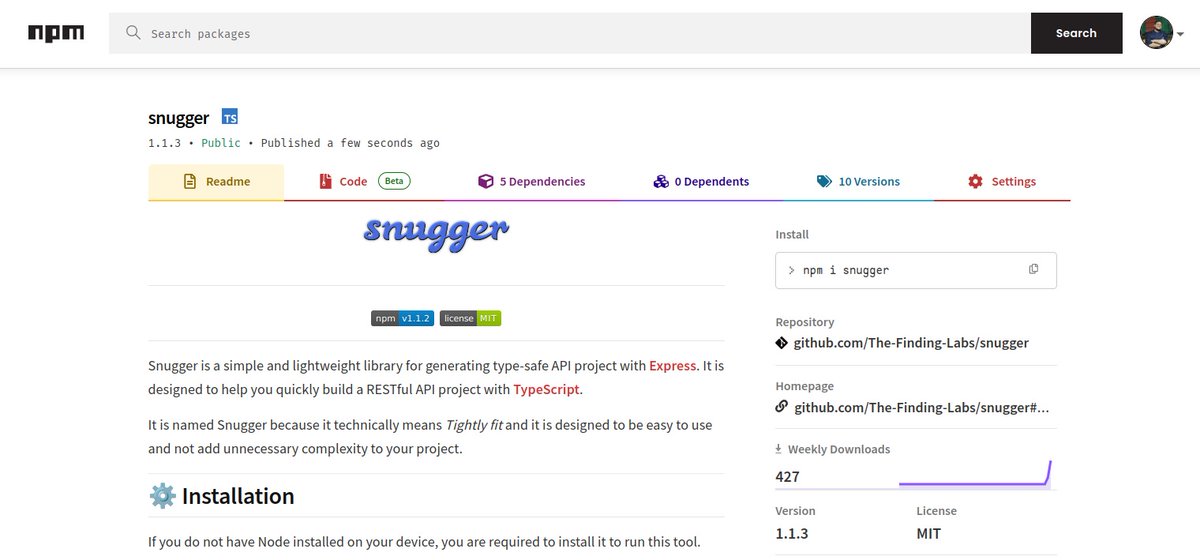The width and height of the screenshot is (1200, 560).
Task: Click the Readme document icon
Action: click(x=190, y=182)
